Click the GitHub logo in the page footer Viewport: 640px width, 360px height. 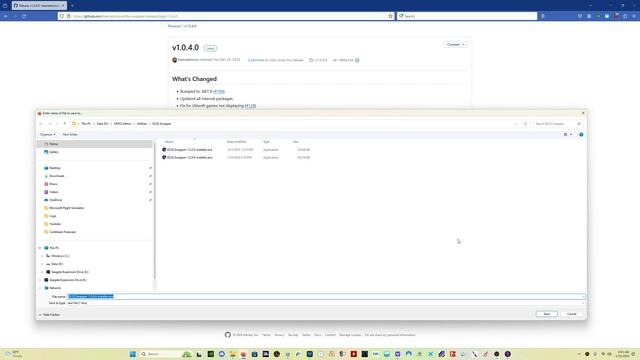pos(228,335)
